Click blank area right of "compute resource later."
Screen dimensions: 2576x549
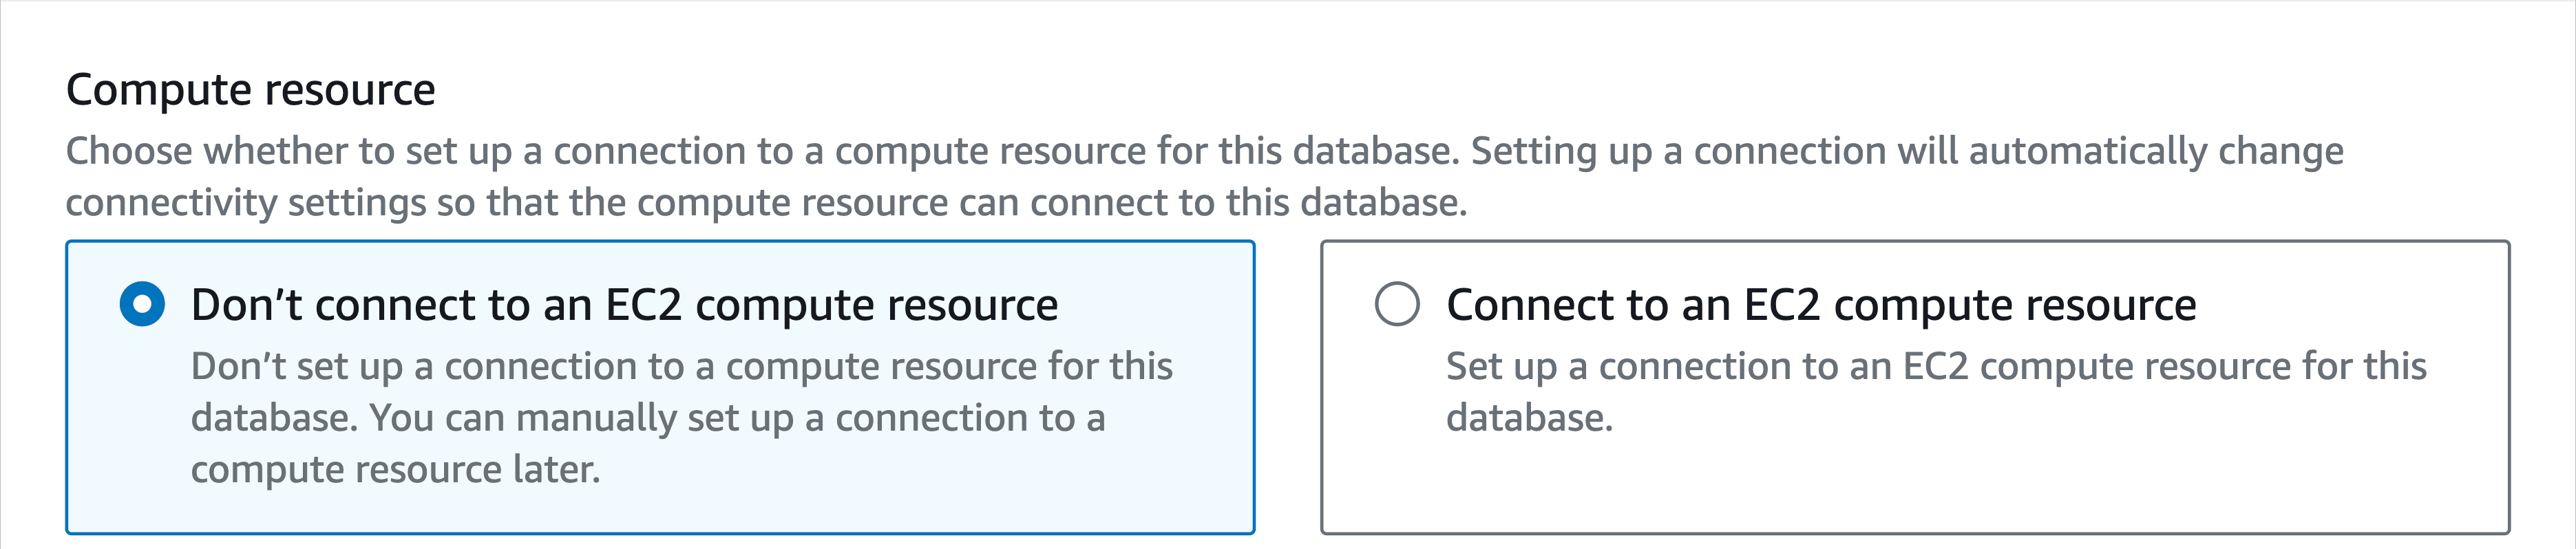pyautogui.click(x=900, y=470)
